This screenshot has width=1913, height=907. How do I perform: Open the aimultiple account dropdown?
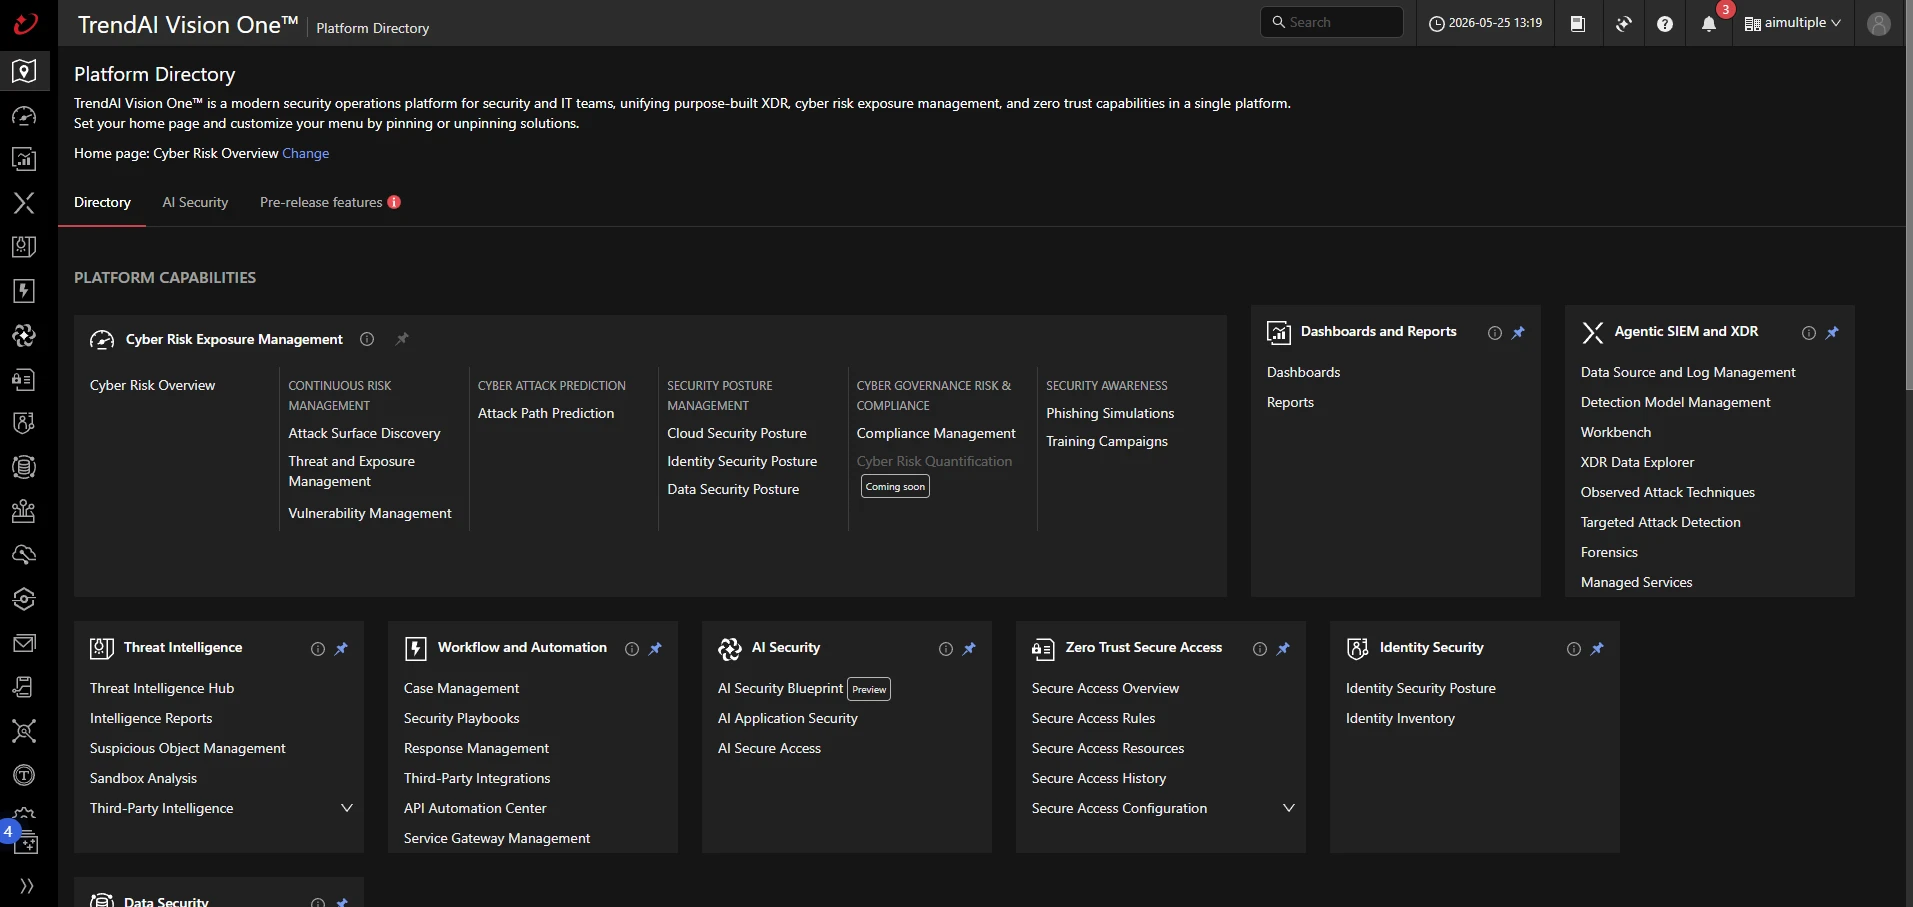1793,23
